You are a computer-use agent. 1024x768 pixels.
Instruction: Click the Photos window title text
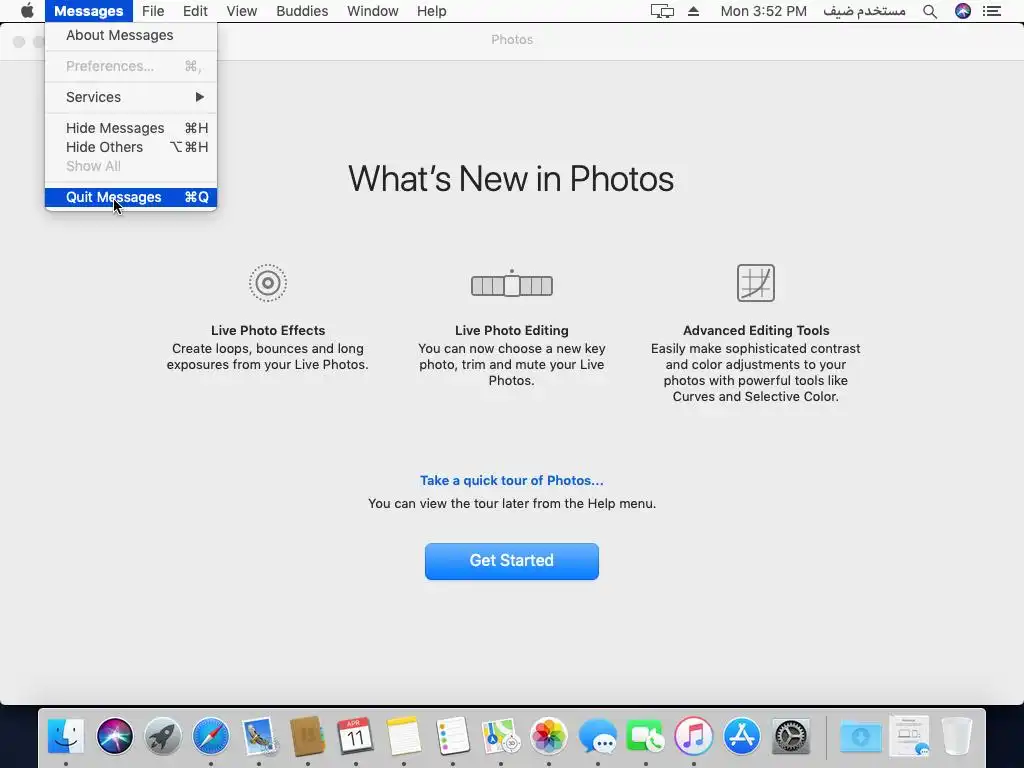512,40
